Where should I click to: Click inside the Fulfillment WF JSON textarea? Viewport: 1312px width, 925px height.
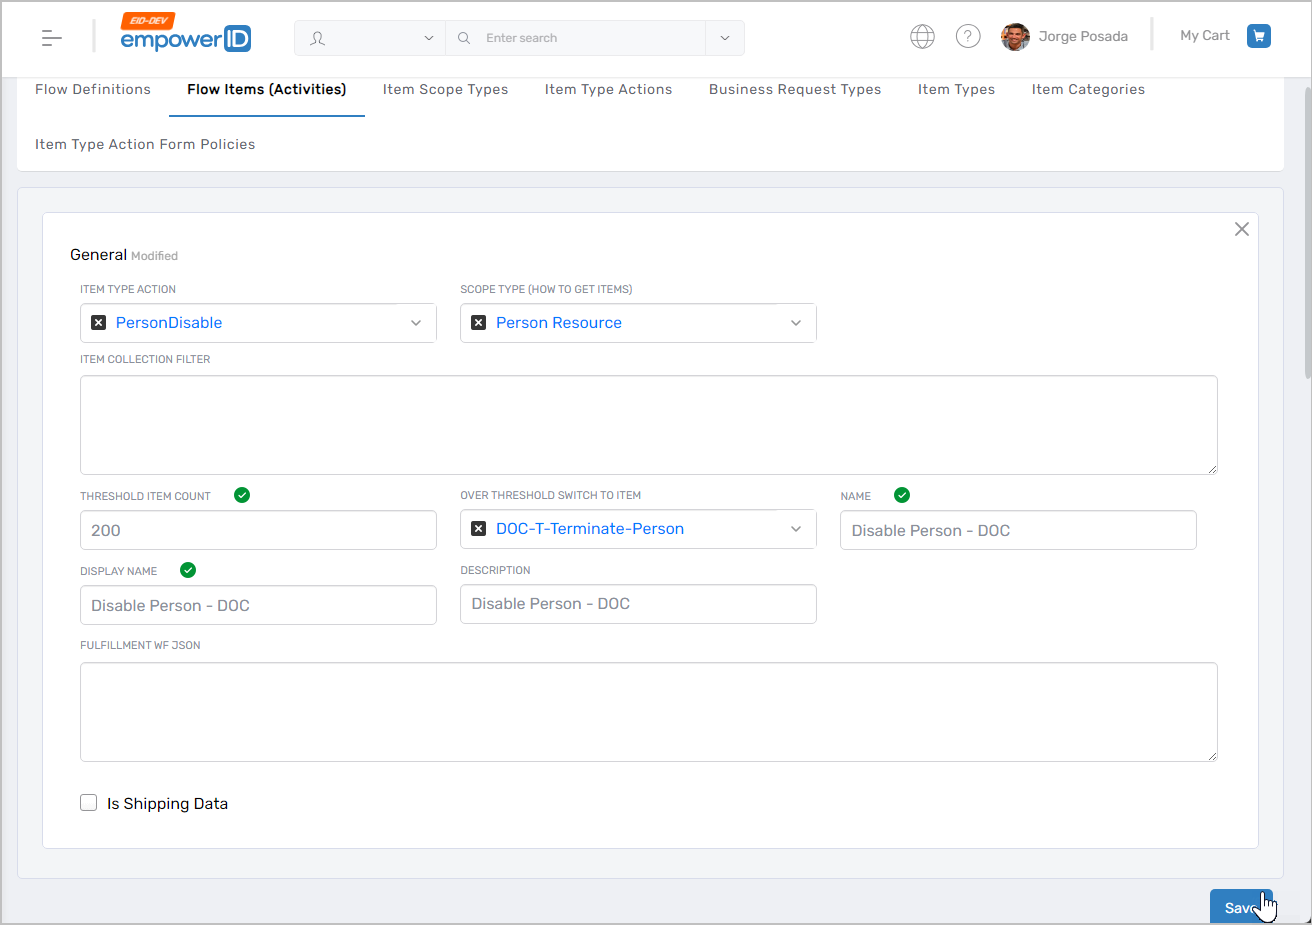(x=648, y=711)
